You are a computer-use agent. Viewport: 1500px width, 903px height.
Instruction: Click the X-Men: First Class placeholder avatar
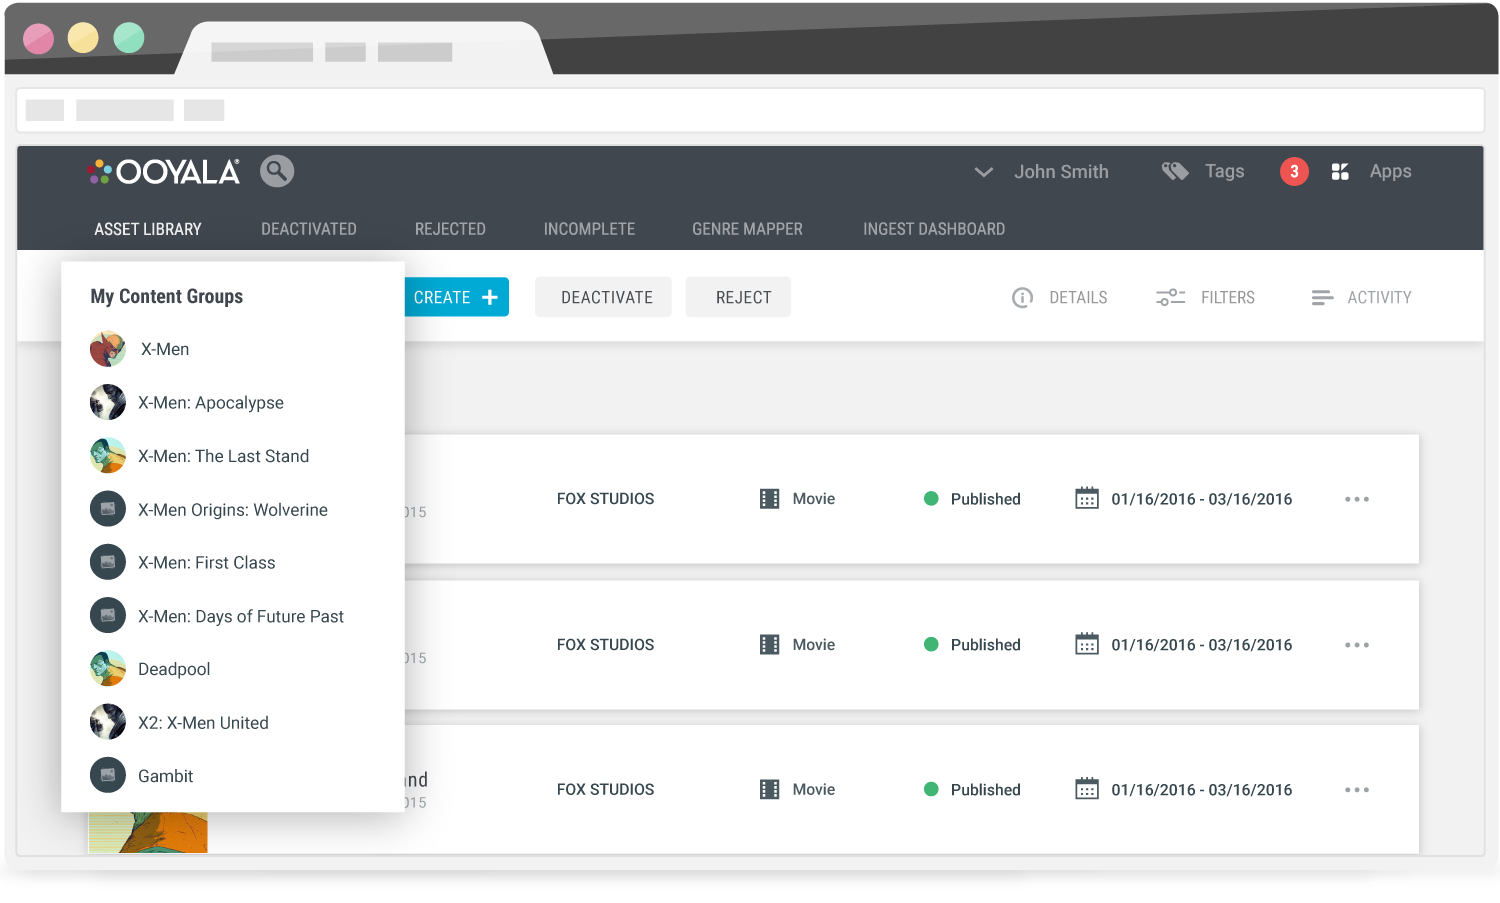(x=108, y=562)
